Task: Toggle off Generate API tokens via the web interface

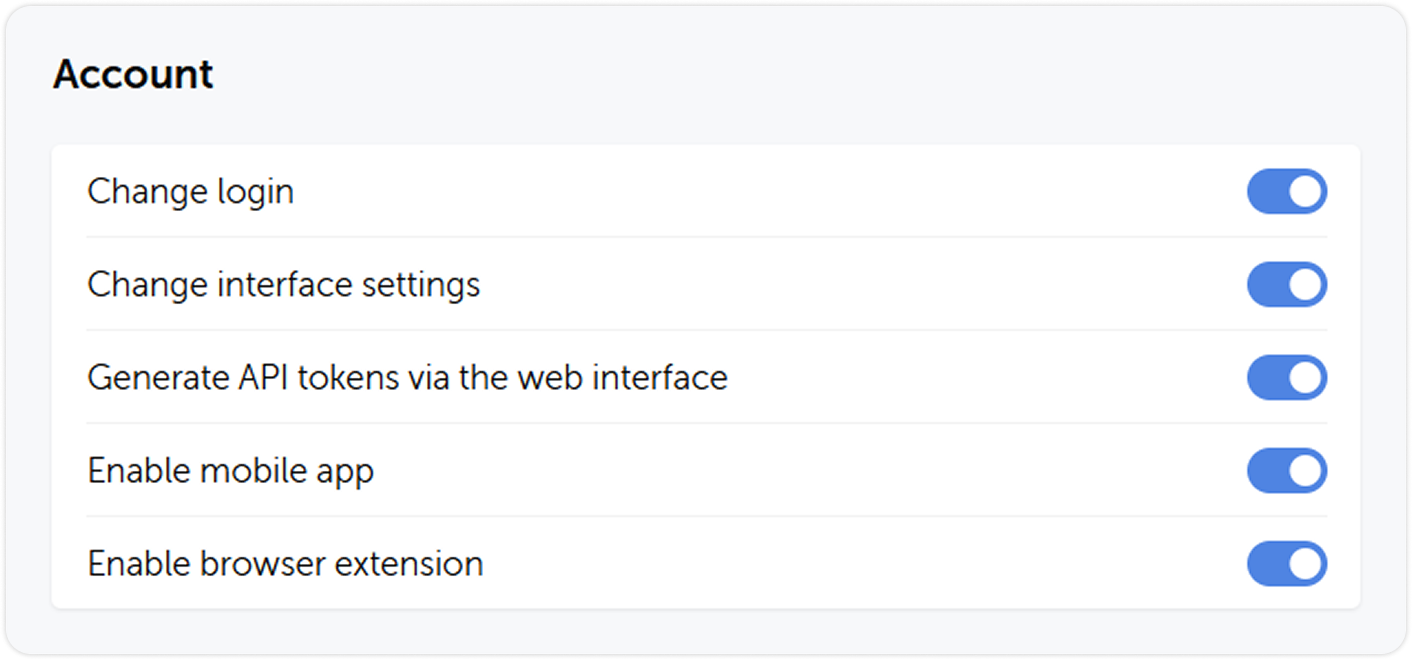Action: [1287, 377]
